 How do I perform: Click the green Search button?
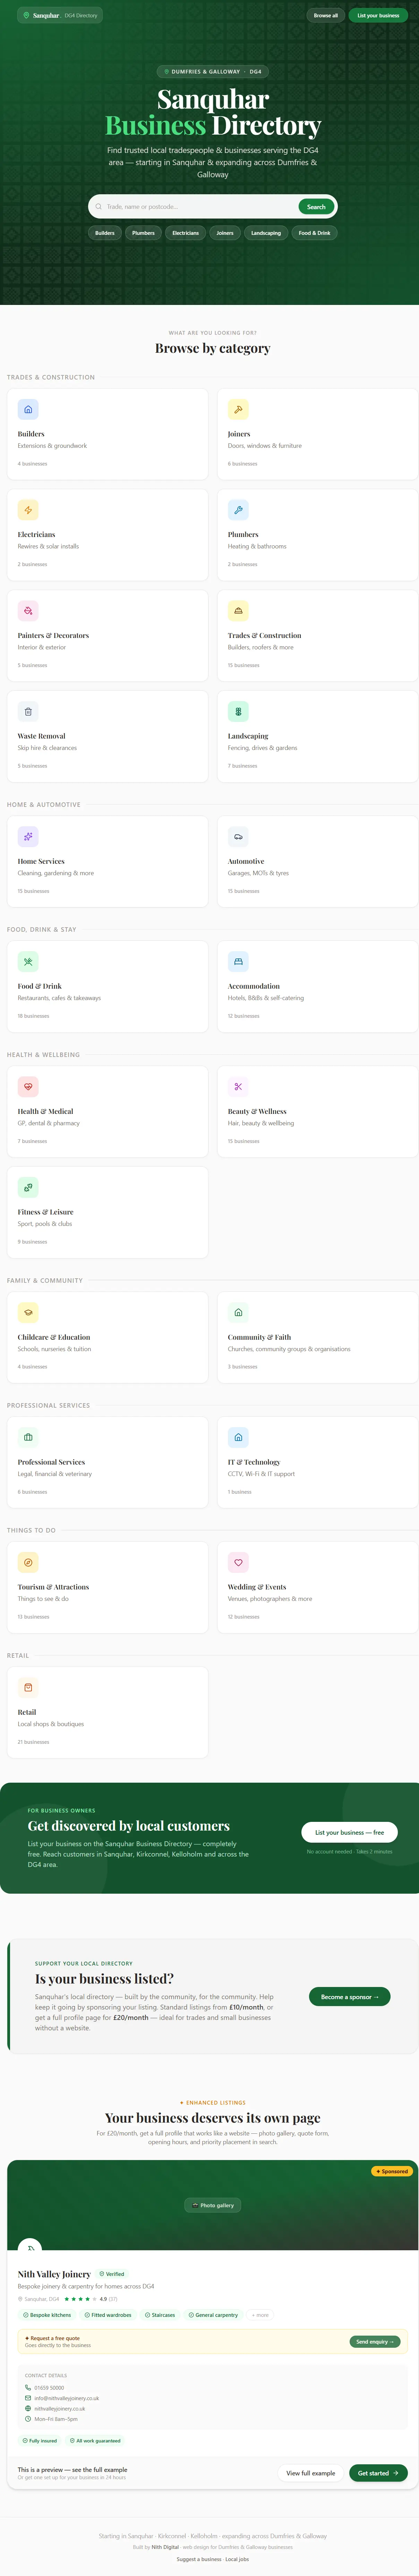click(316, 207)
